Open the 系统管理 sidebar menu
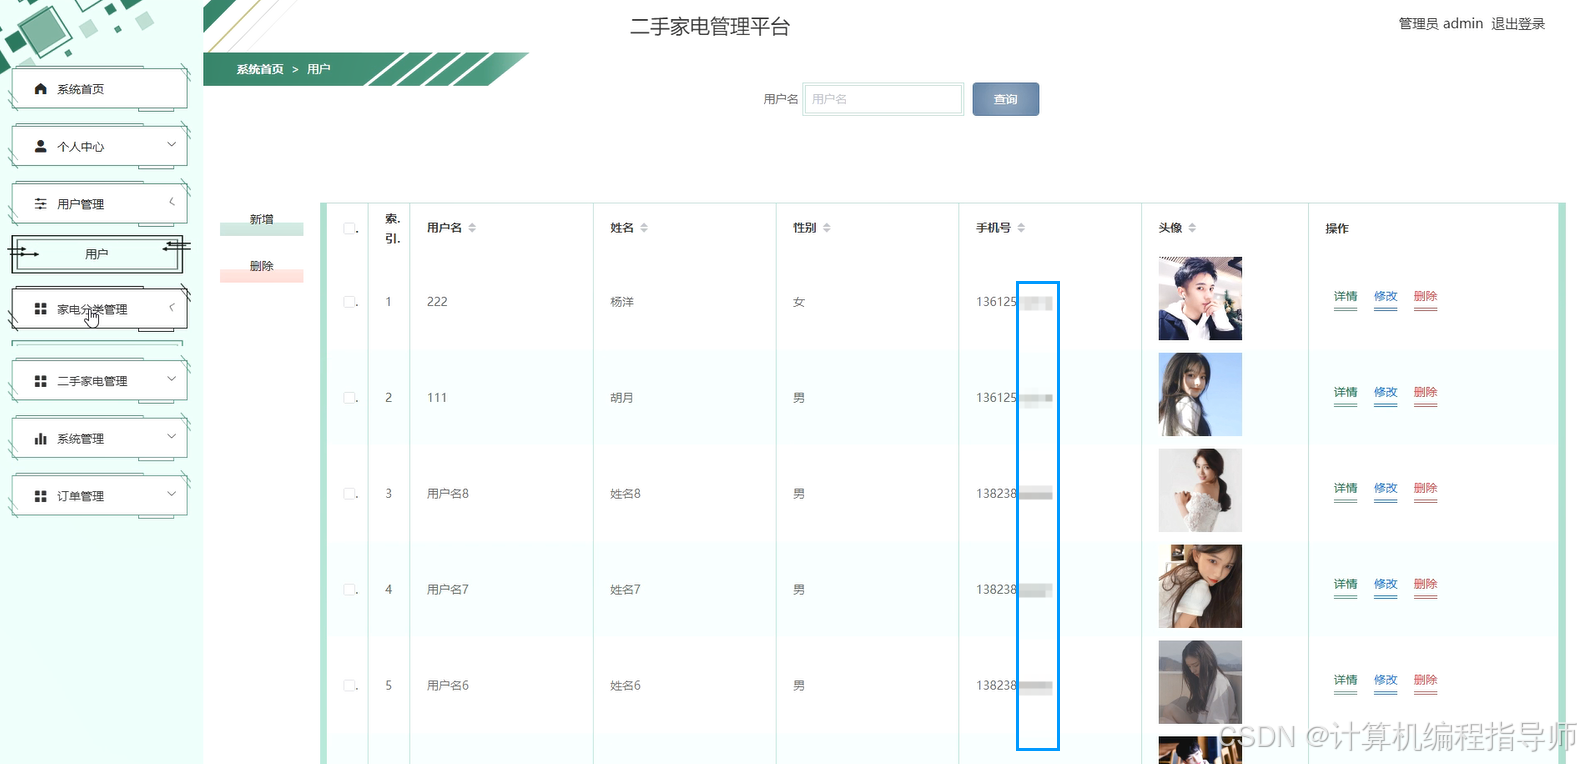The width and height of the screenshot is (1581, 764). (99, 438)
